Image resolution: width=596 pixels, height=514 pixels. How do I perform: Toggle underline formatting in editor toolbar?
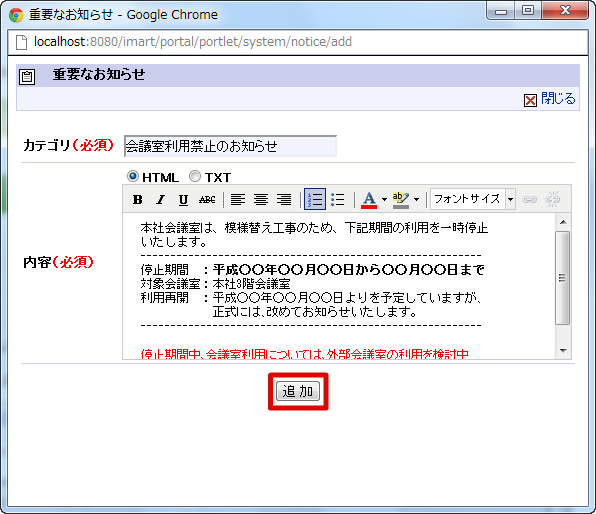coord(184,199)
